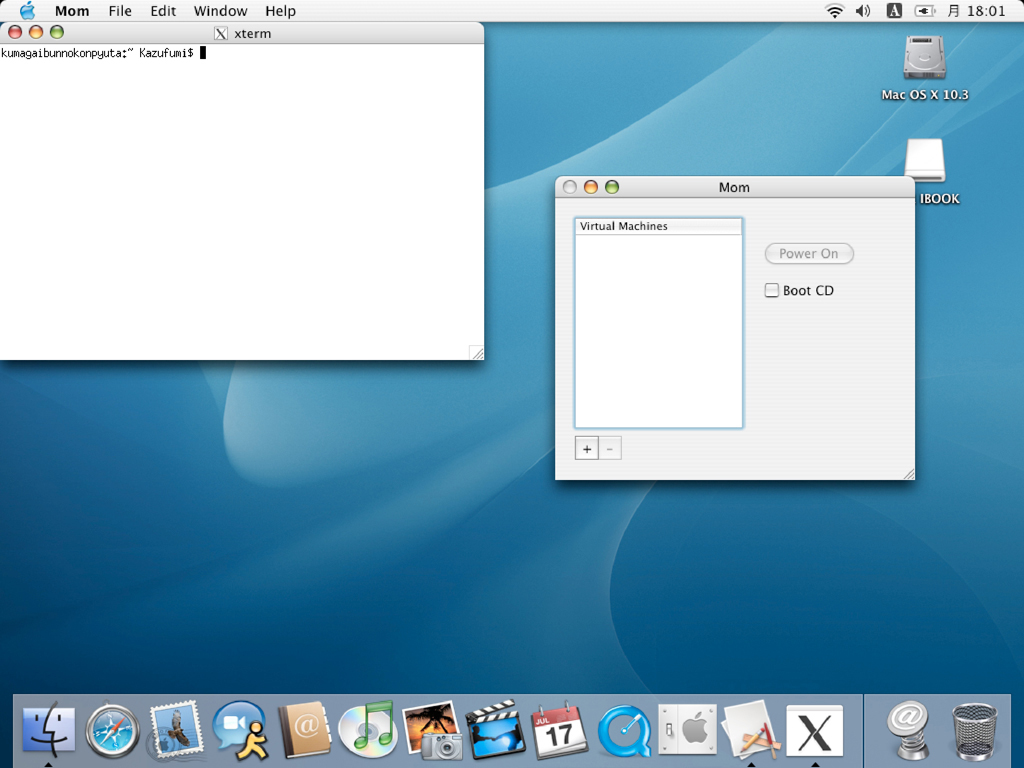Open the Window menu
The height and width of the screenshot is (768, 1024).
coord(221,10)
